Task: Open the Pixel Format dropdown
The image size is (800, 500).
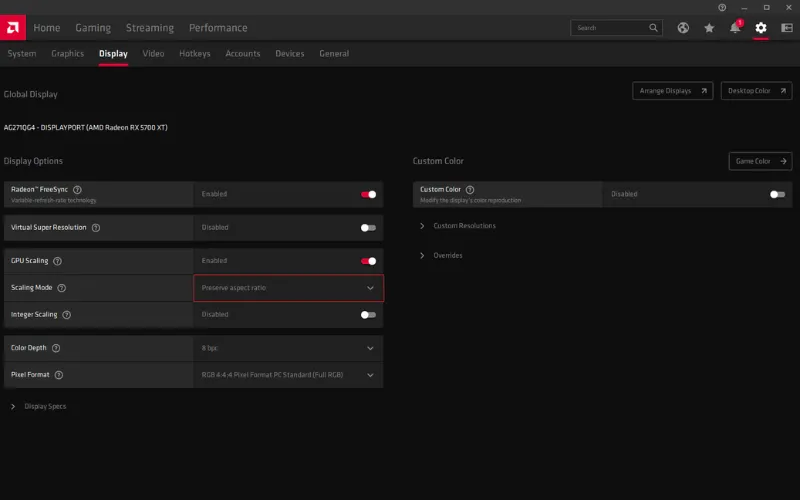Action: pyautogui.click(x=288, y=375)
